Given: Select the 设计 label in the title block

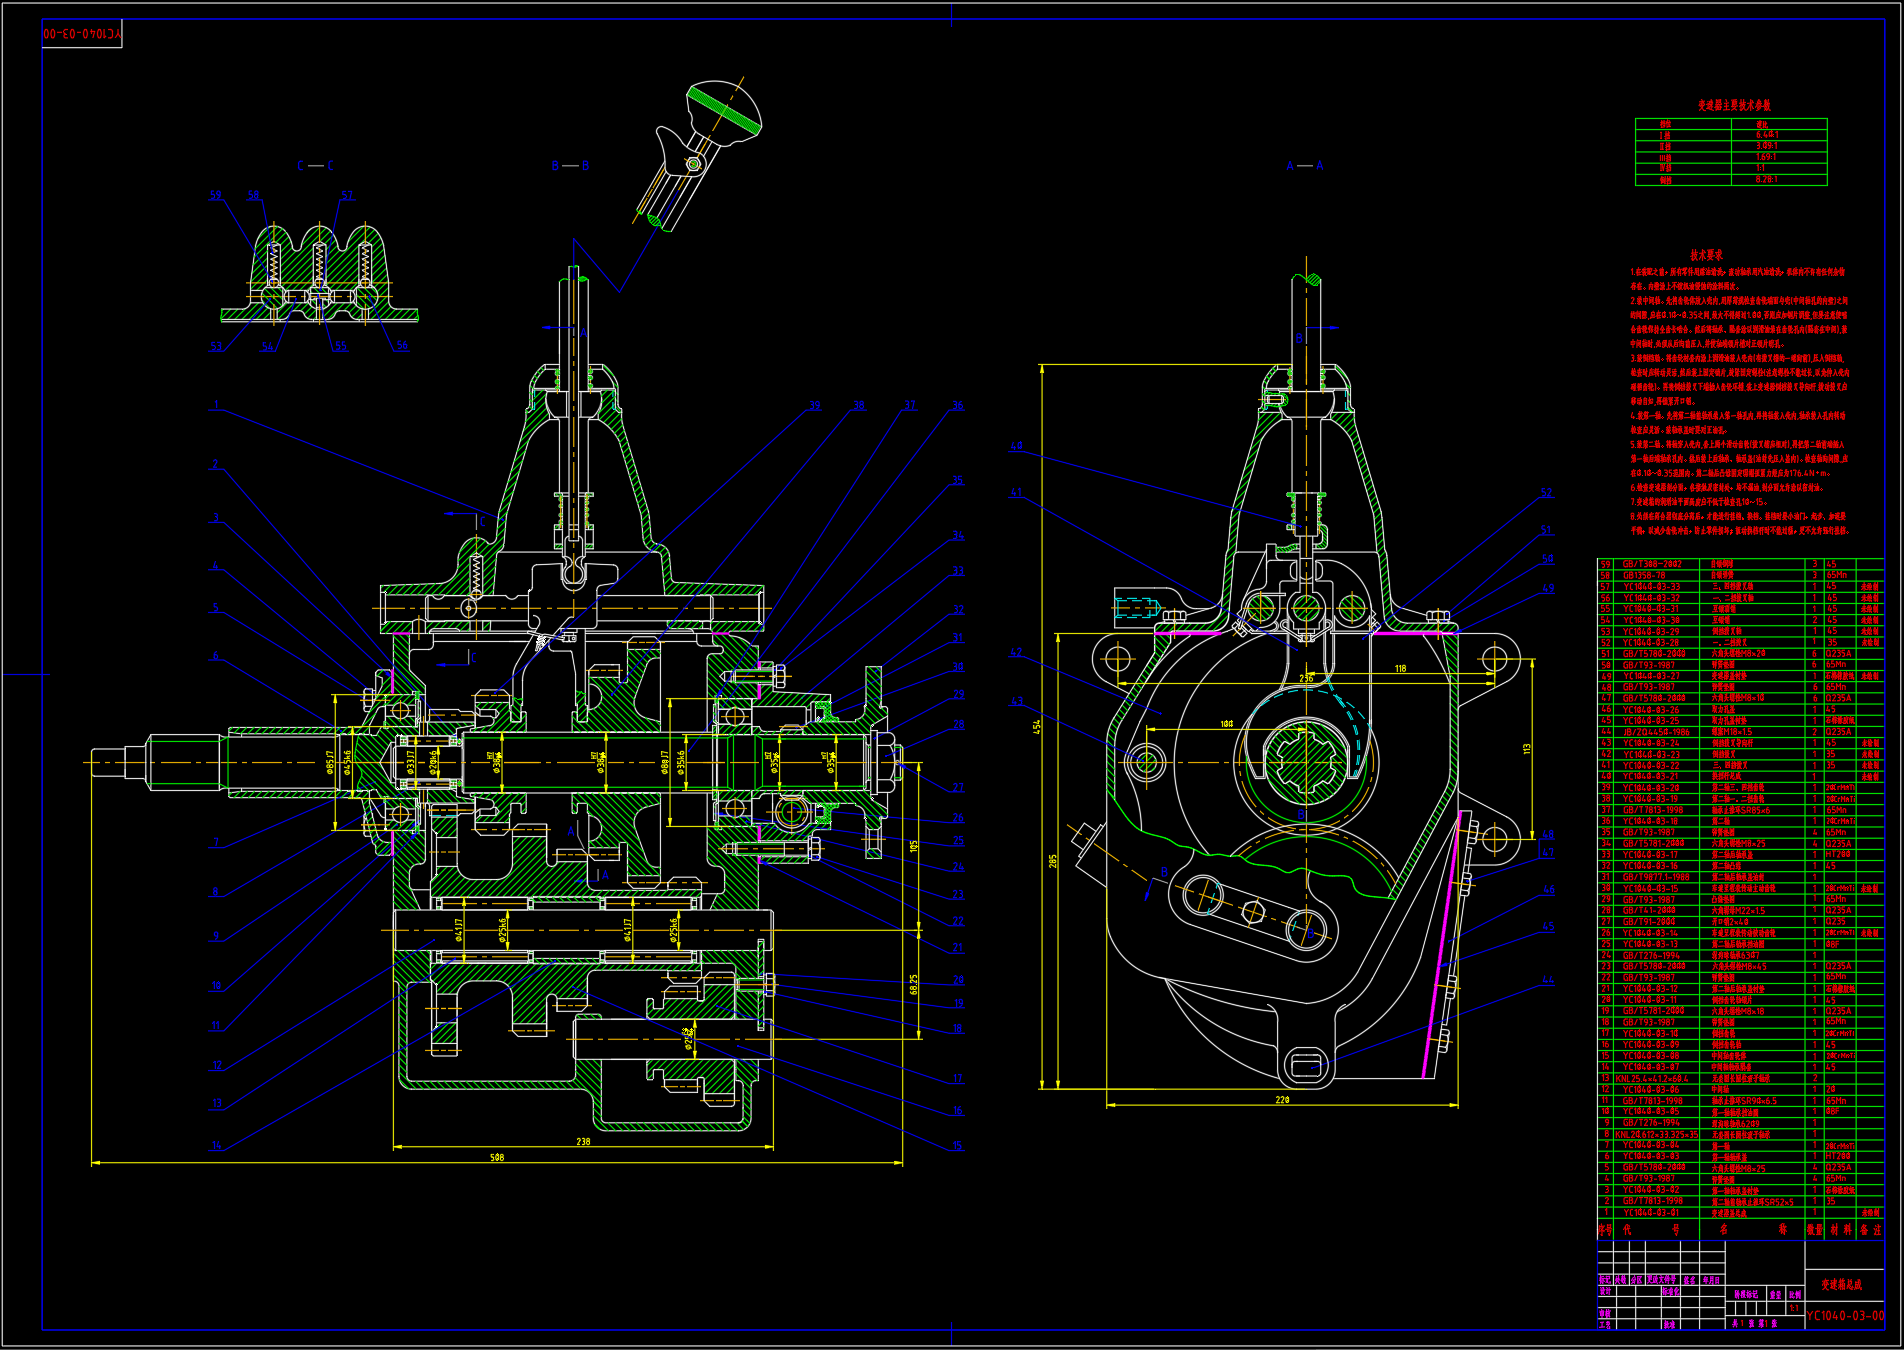Looking at the screenshot, I should [x=1605, y=1291].
